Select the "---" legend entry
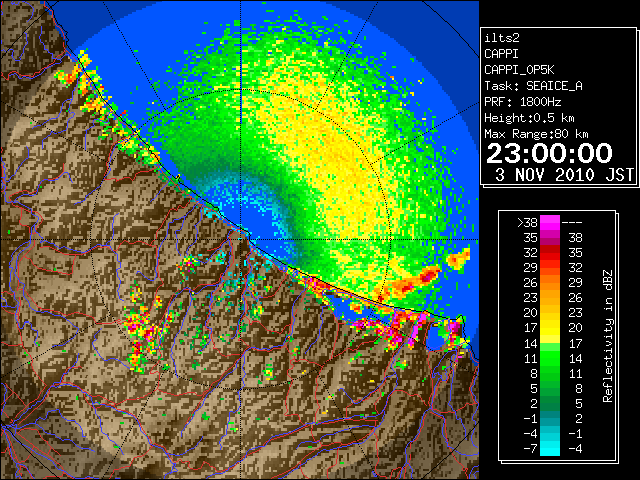 tap(572, 222)
